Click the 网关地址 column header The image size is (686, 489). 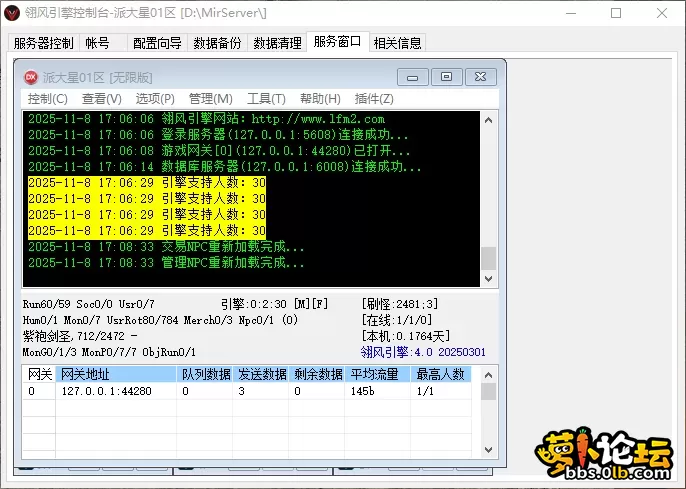coord(116,374)
